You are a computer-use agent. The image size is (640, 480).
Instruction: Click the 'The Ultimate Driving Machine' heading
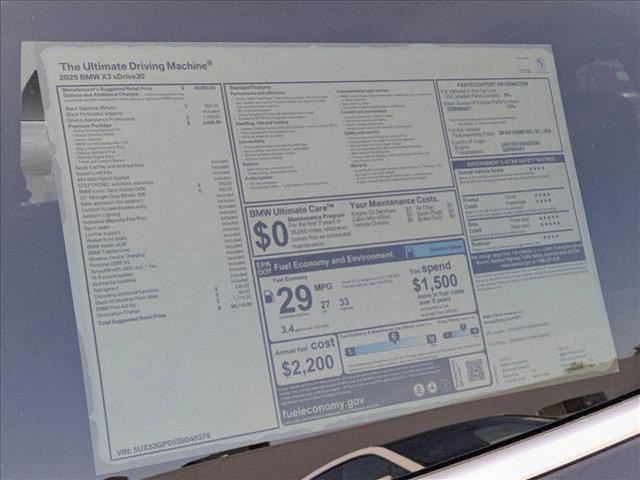tap(136, 66)
